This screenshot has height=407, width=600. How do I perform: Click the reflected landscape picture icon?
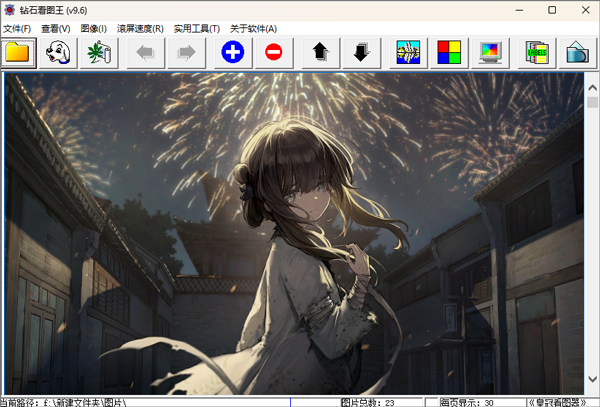[x=408, y=52]
